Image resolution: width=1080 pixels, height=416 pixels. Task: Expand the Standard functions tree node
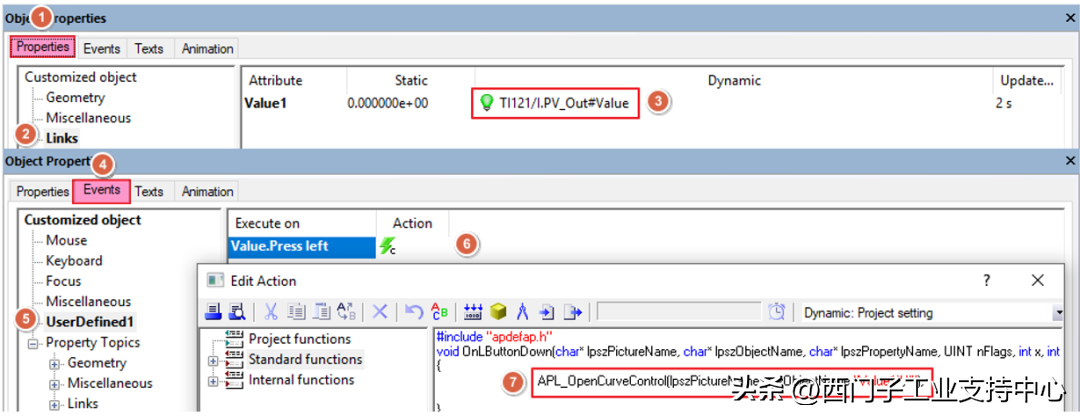tap(213, 360)
